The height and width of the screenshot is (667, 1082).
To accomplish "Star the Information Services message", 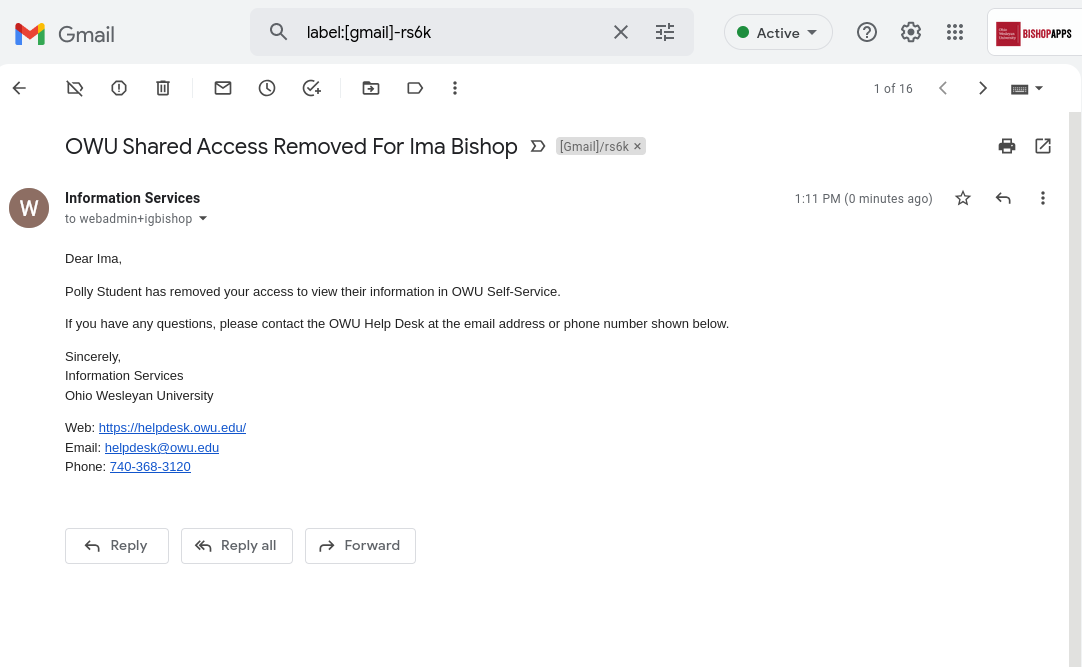I will point(963,199).
